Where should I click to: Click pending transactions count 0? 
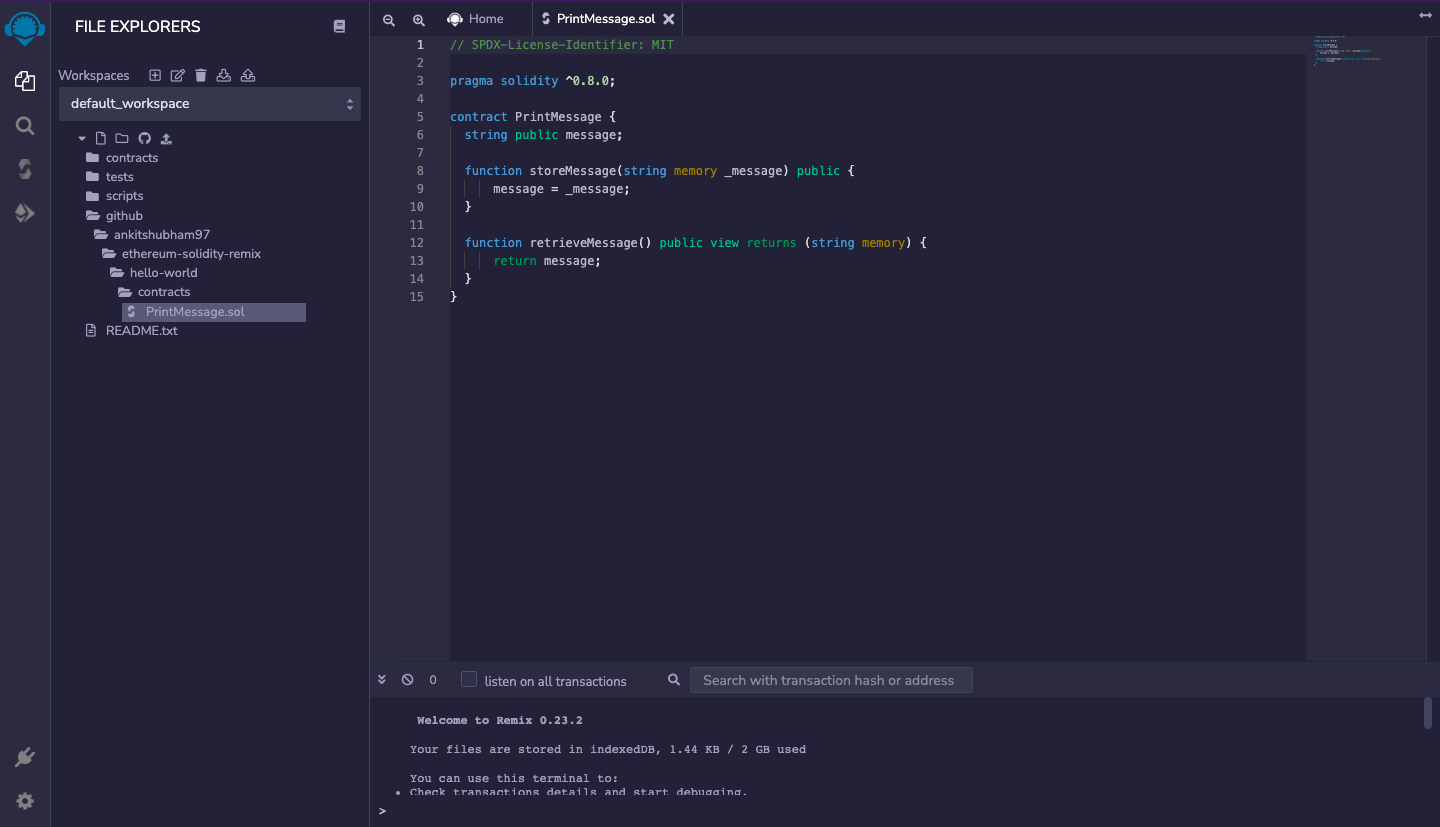coord(433,680)
